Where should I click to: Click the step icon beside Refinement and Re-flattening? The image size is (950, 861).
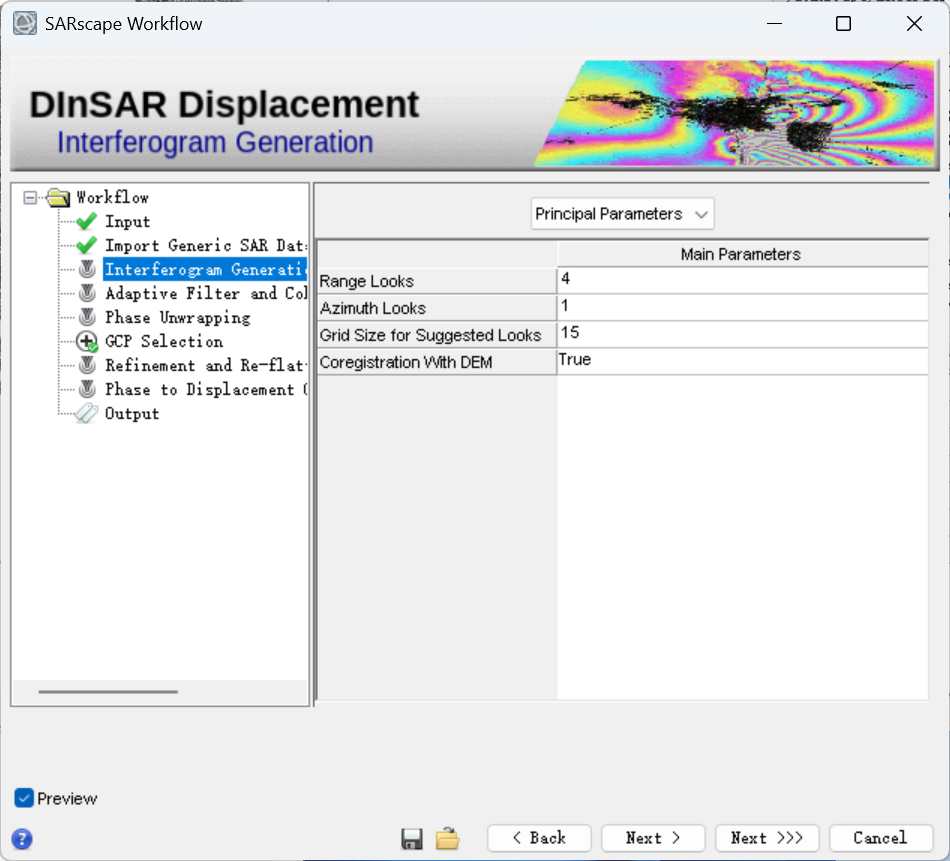pyautogui.click(x=87, y=365)
